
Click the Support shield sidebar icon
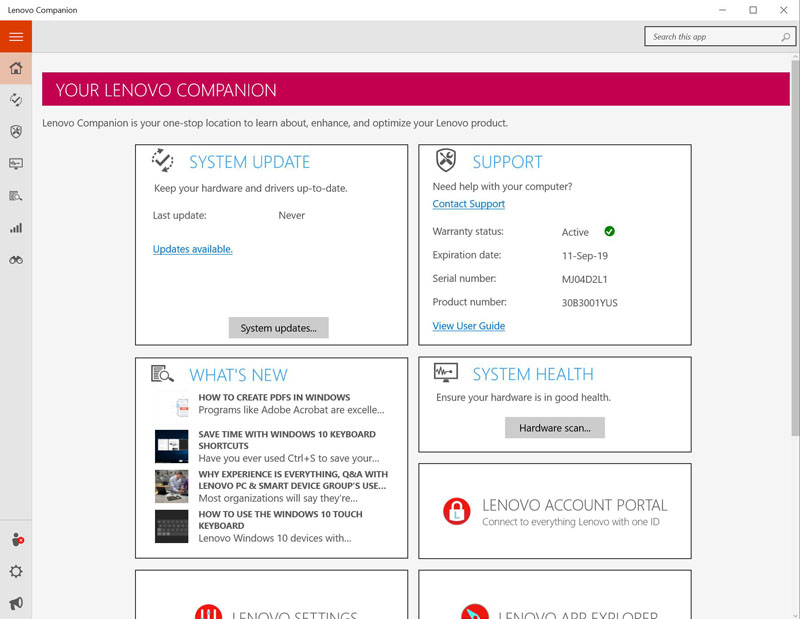coord(16,132)
